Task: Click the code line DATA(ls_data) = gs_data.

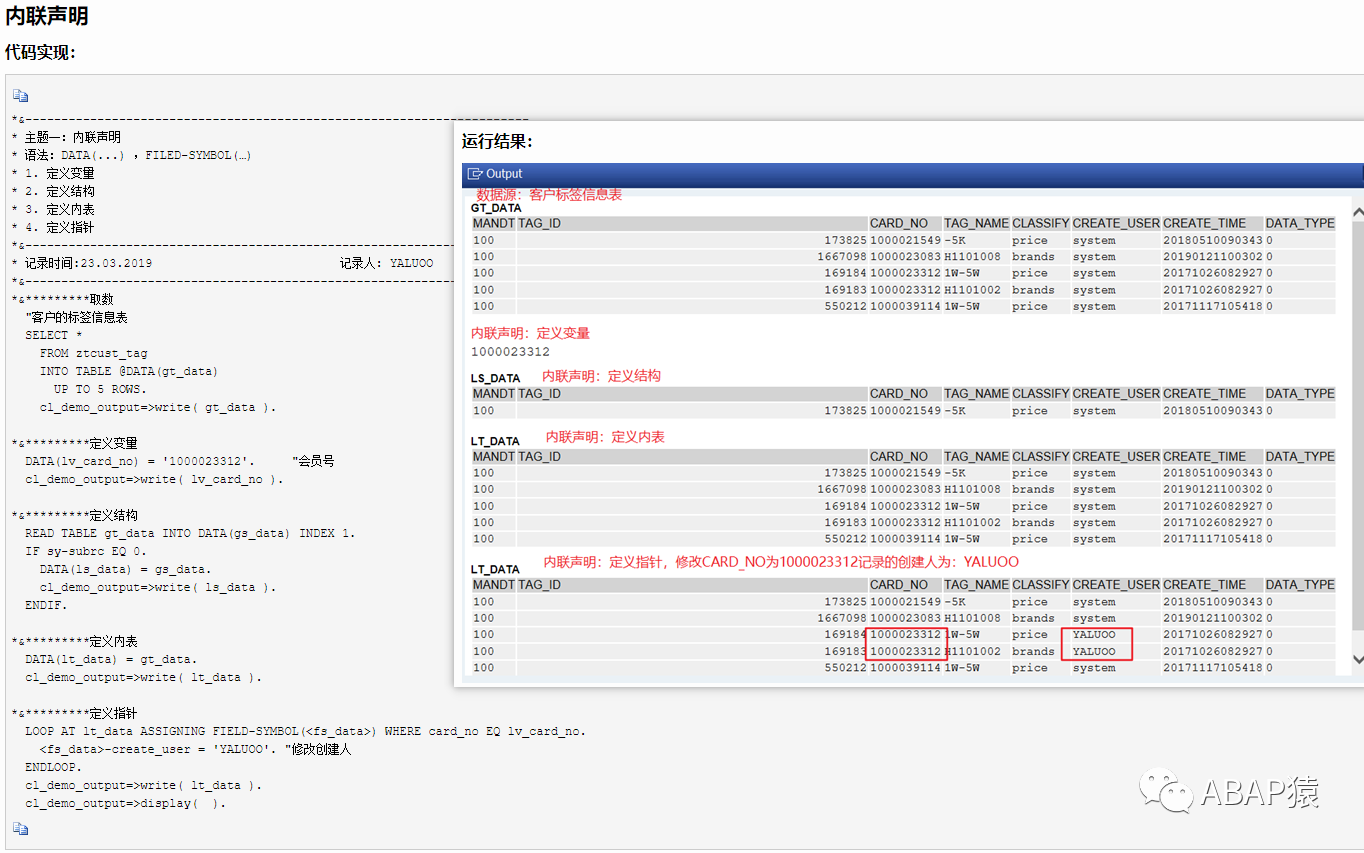Action: pos(125,569)
